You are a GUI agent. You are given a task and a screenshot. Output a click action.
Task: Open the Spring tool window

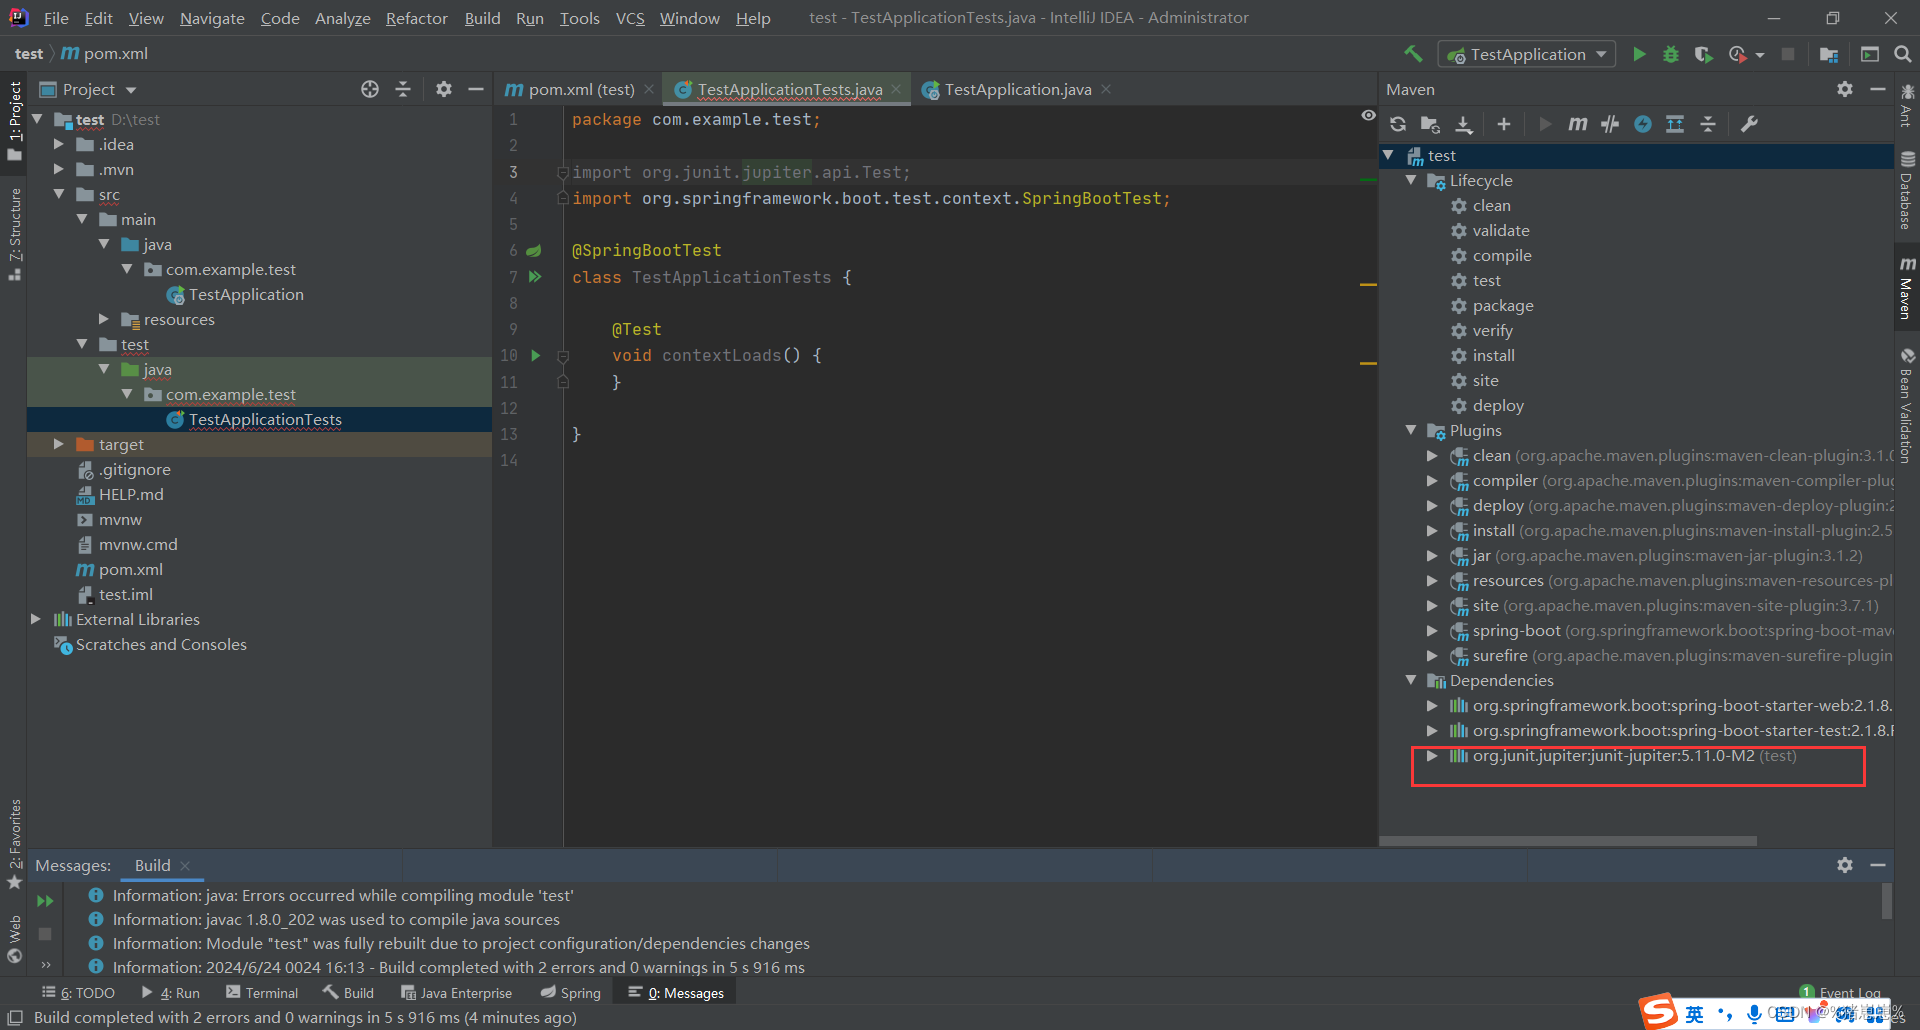[x=571, y=993]
